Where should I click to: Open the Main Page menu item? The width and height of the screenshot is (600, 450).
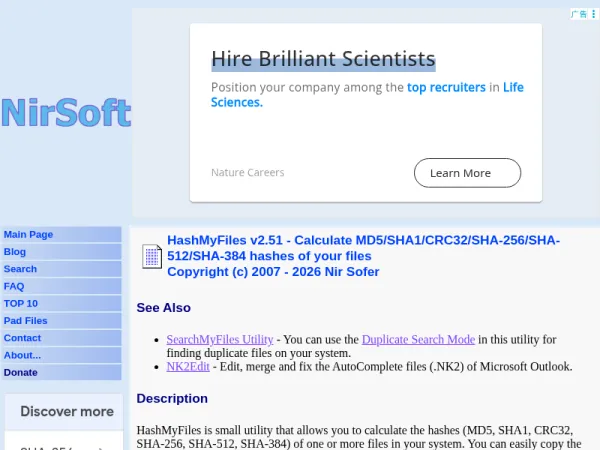click(x=61, y=235)
